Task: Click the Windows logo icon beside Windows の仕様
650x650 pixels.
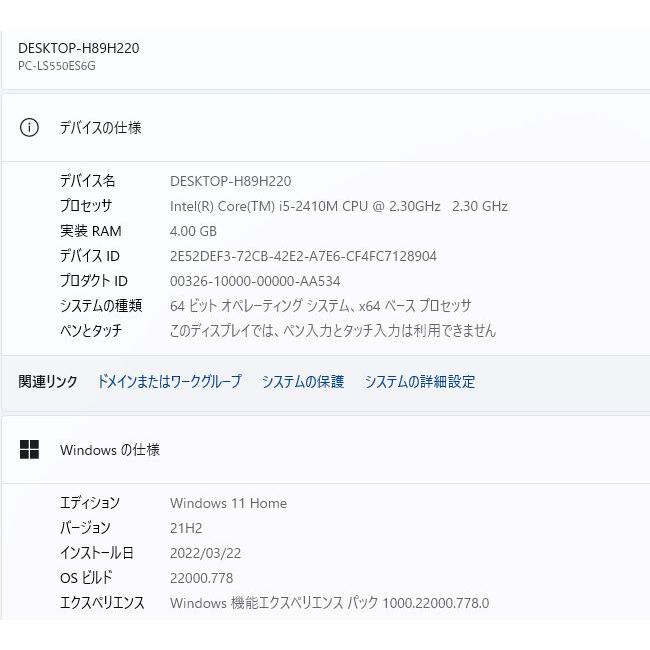Action: click(x=30, y=450)
